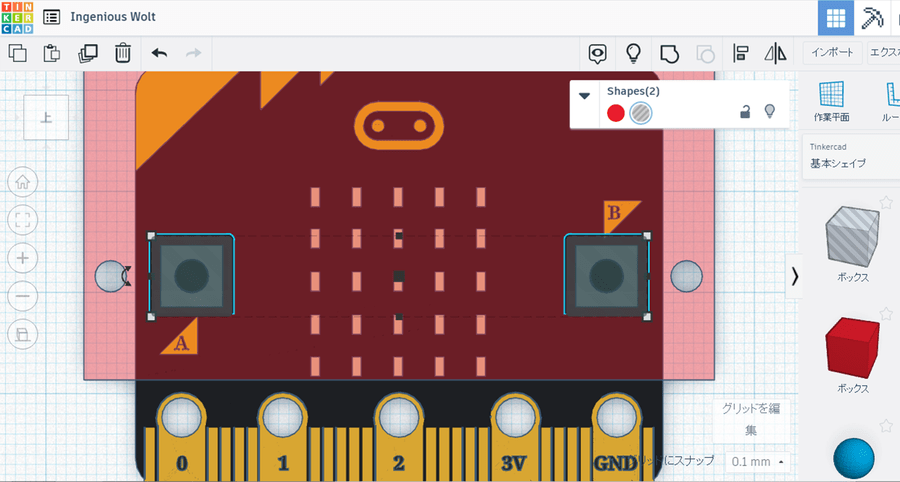
Task: Click the インポート button
Action: [x=832, y=53]
